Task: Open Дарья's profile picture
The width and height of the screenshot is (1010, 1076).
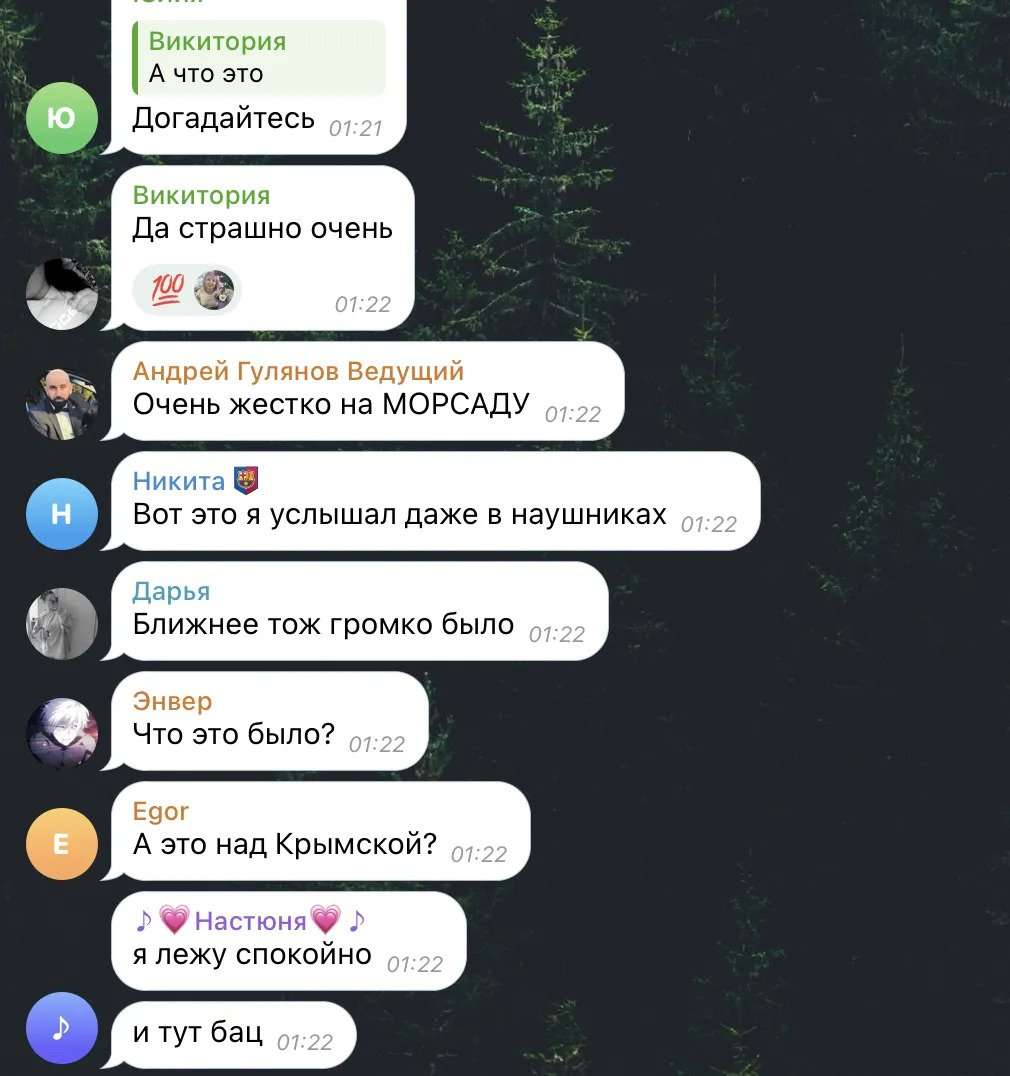Action: tap(62, 624)
